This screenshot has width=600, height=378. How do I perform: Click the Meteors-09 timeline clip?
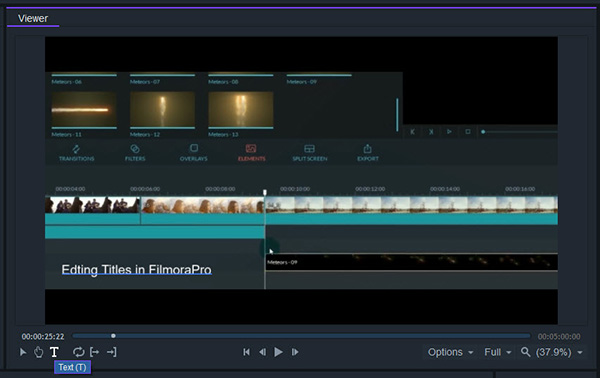pos(411,262)
